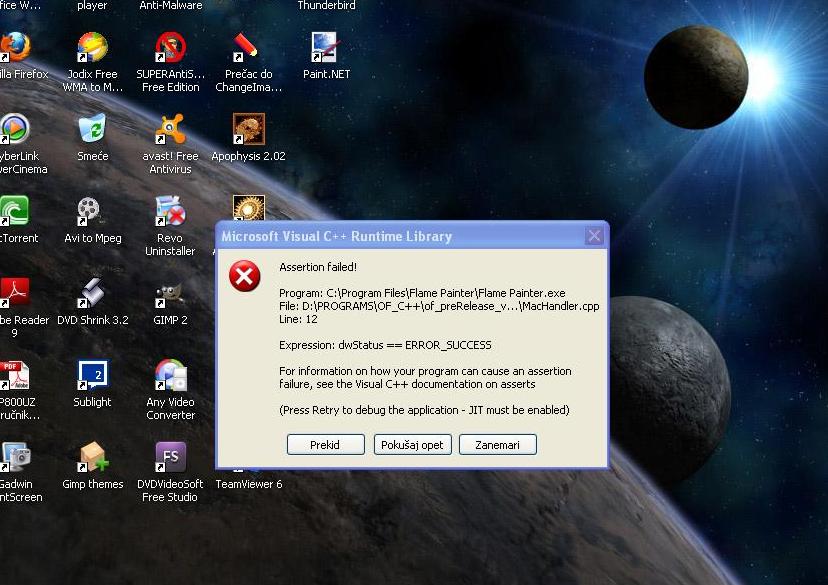The width and height of the screenshot is (828, 585).
Task: Select the DVDVideoSoft Free Studio icon
Action: tap(170, 457)
